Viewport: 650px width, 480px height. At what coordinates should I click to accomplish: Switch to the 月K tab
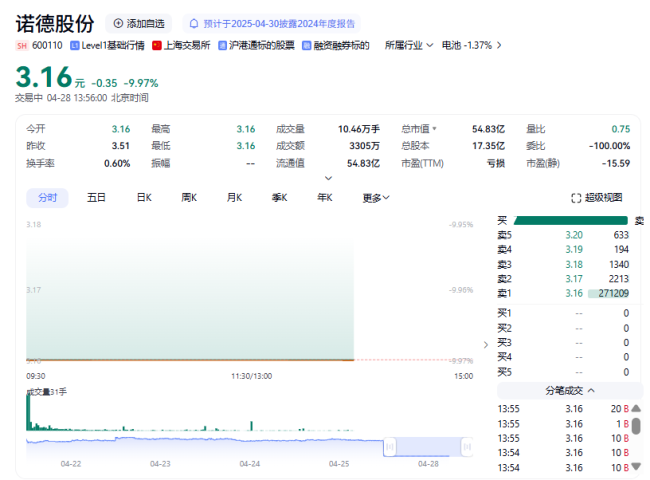(234, 198)
